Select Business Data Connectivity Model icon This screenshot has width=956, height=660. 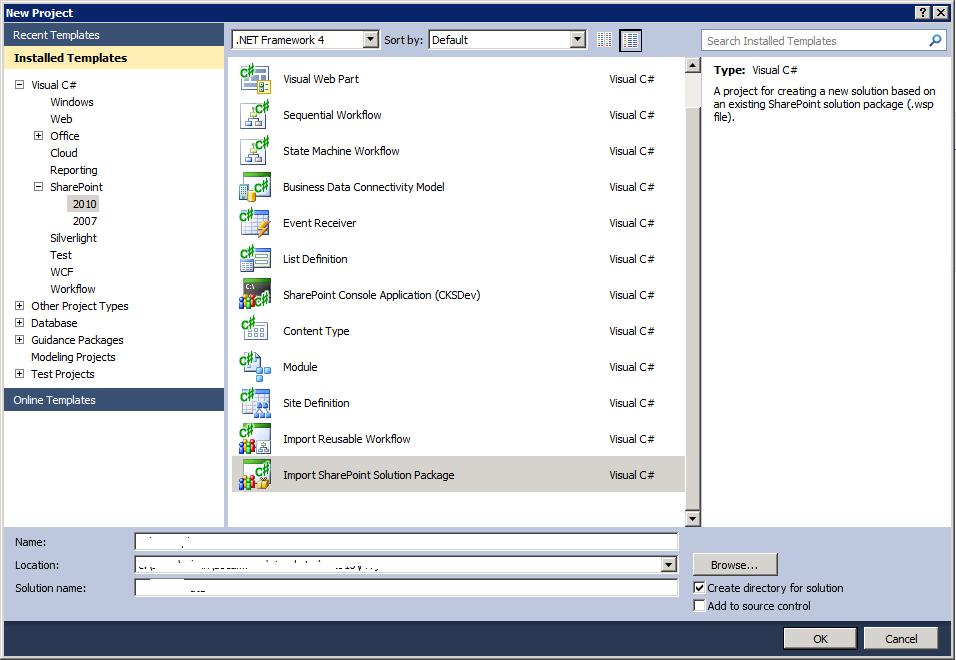tap(255, 186)
